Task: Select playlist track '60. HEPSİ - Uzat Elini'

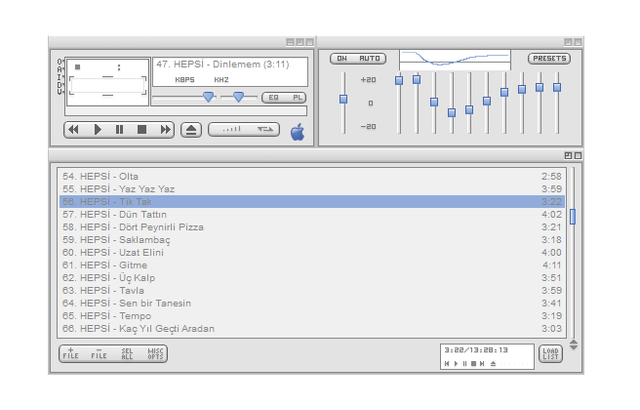Action: point(312,252)
